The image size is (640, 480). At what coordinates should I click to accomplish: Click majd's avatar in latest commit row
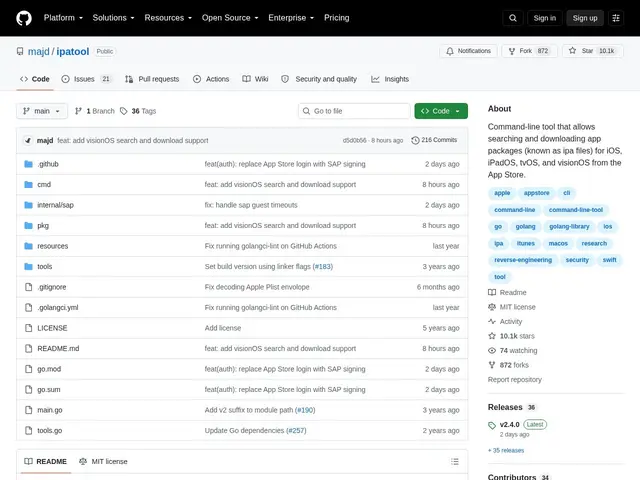point(28,140)
